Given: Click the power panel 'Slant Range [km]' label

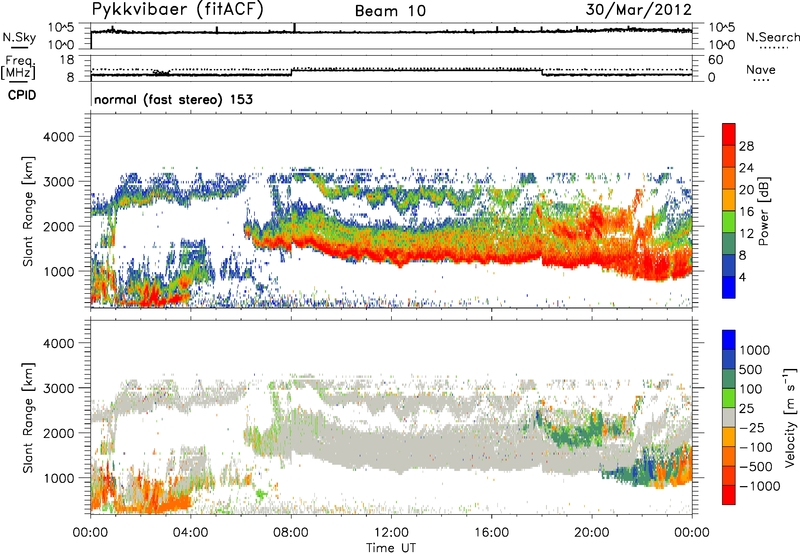Looking at the screenshot, I should (28, 211).
